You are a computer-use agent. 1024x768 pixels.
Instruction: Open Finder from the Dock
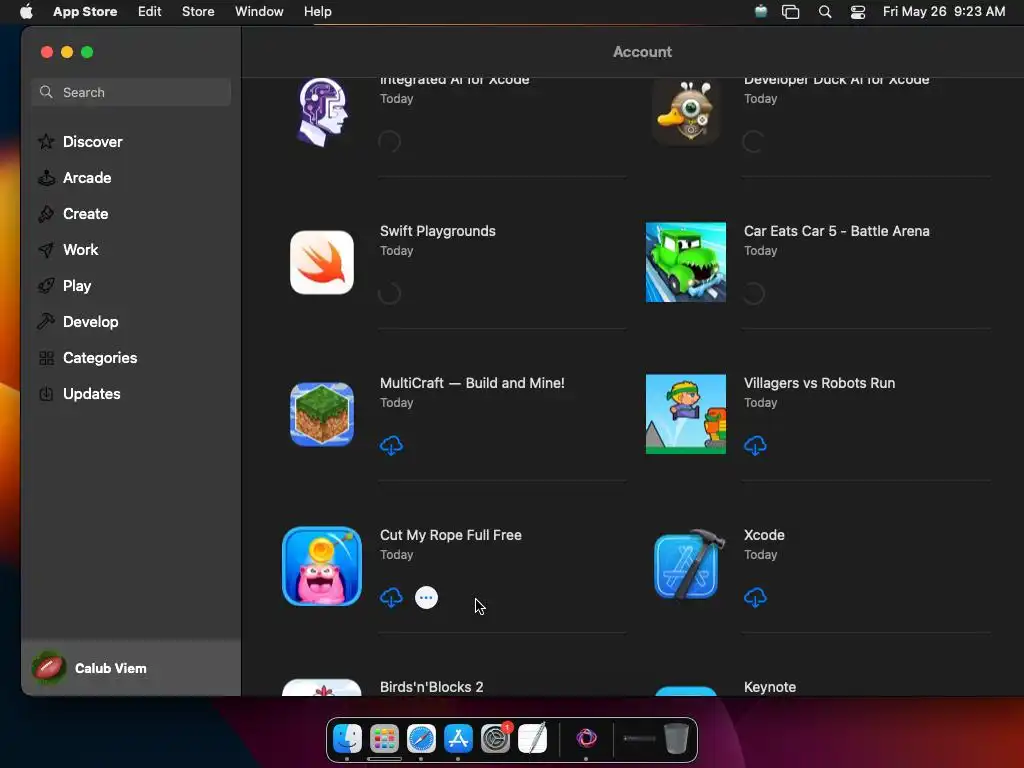pyautogui.click(x=347, y=739)
